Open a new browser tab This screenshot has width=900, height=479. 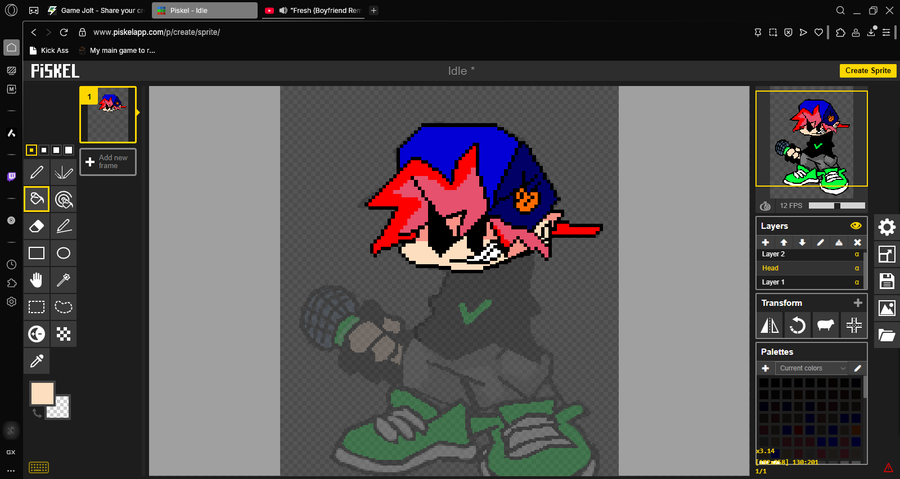coord(373,10)
